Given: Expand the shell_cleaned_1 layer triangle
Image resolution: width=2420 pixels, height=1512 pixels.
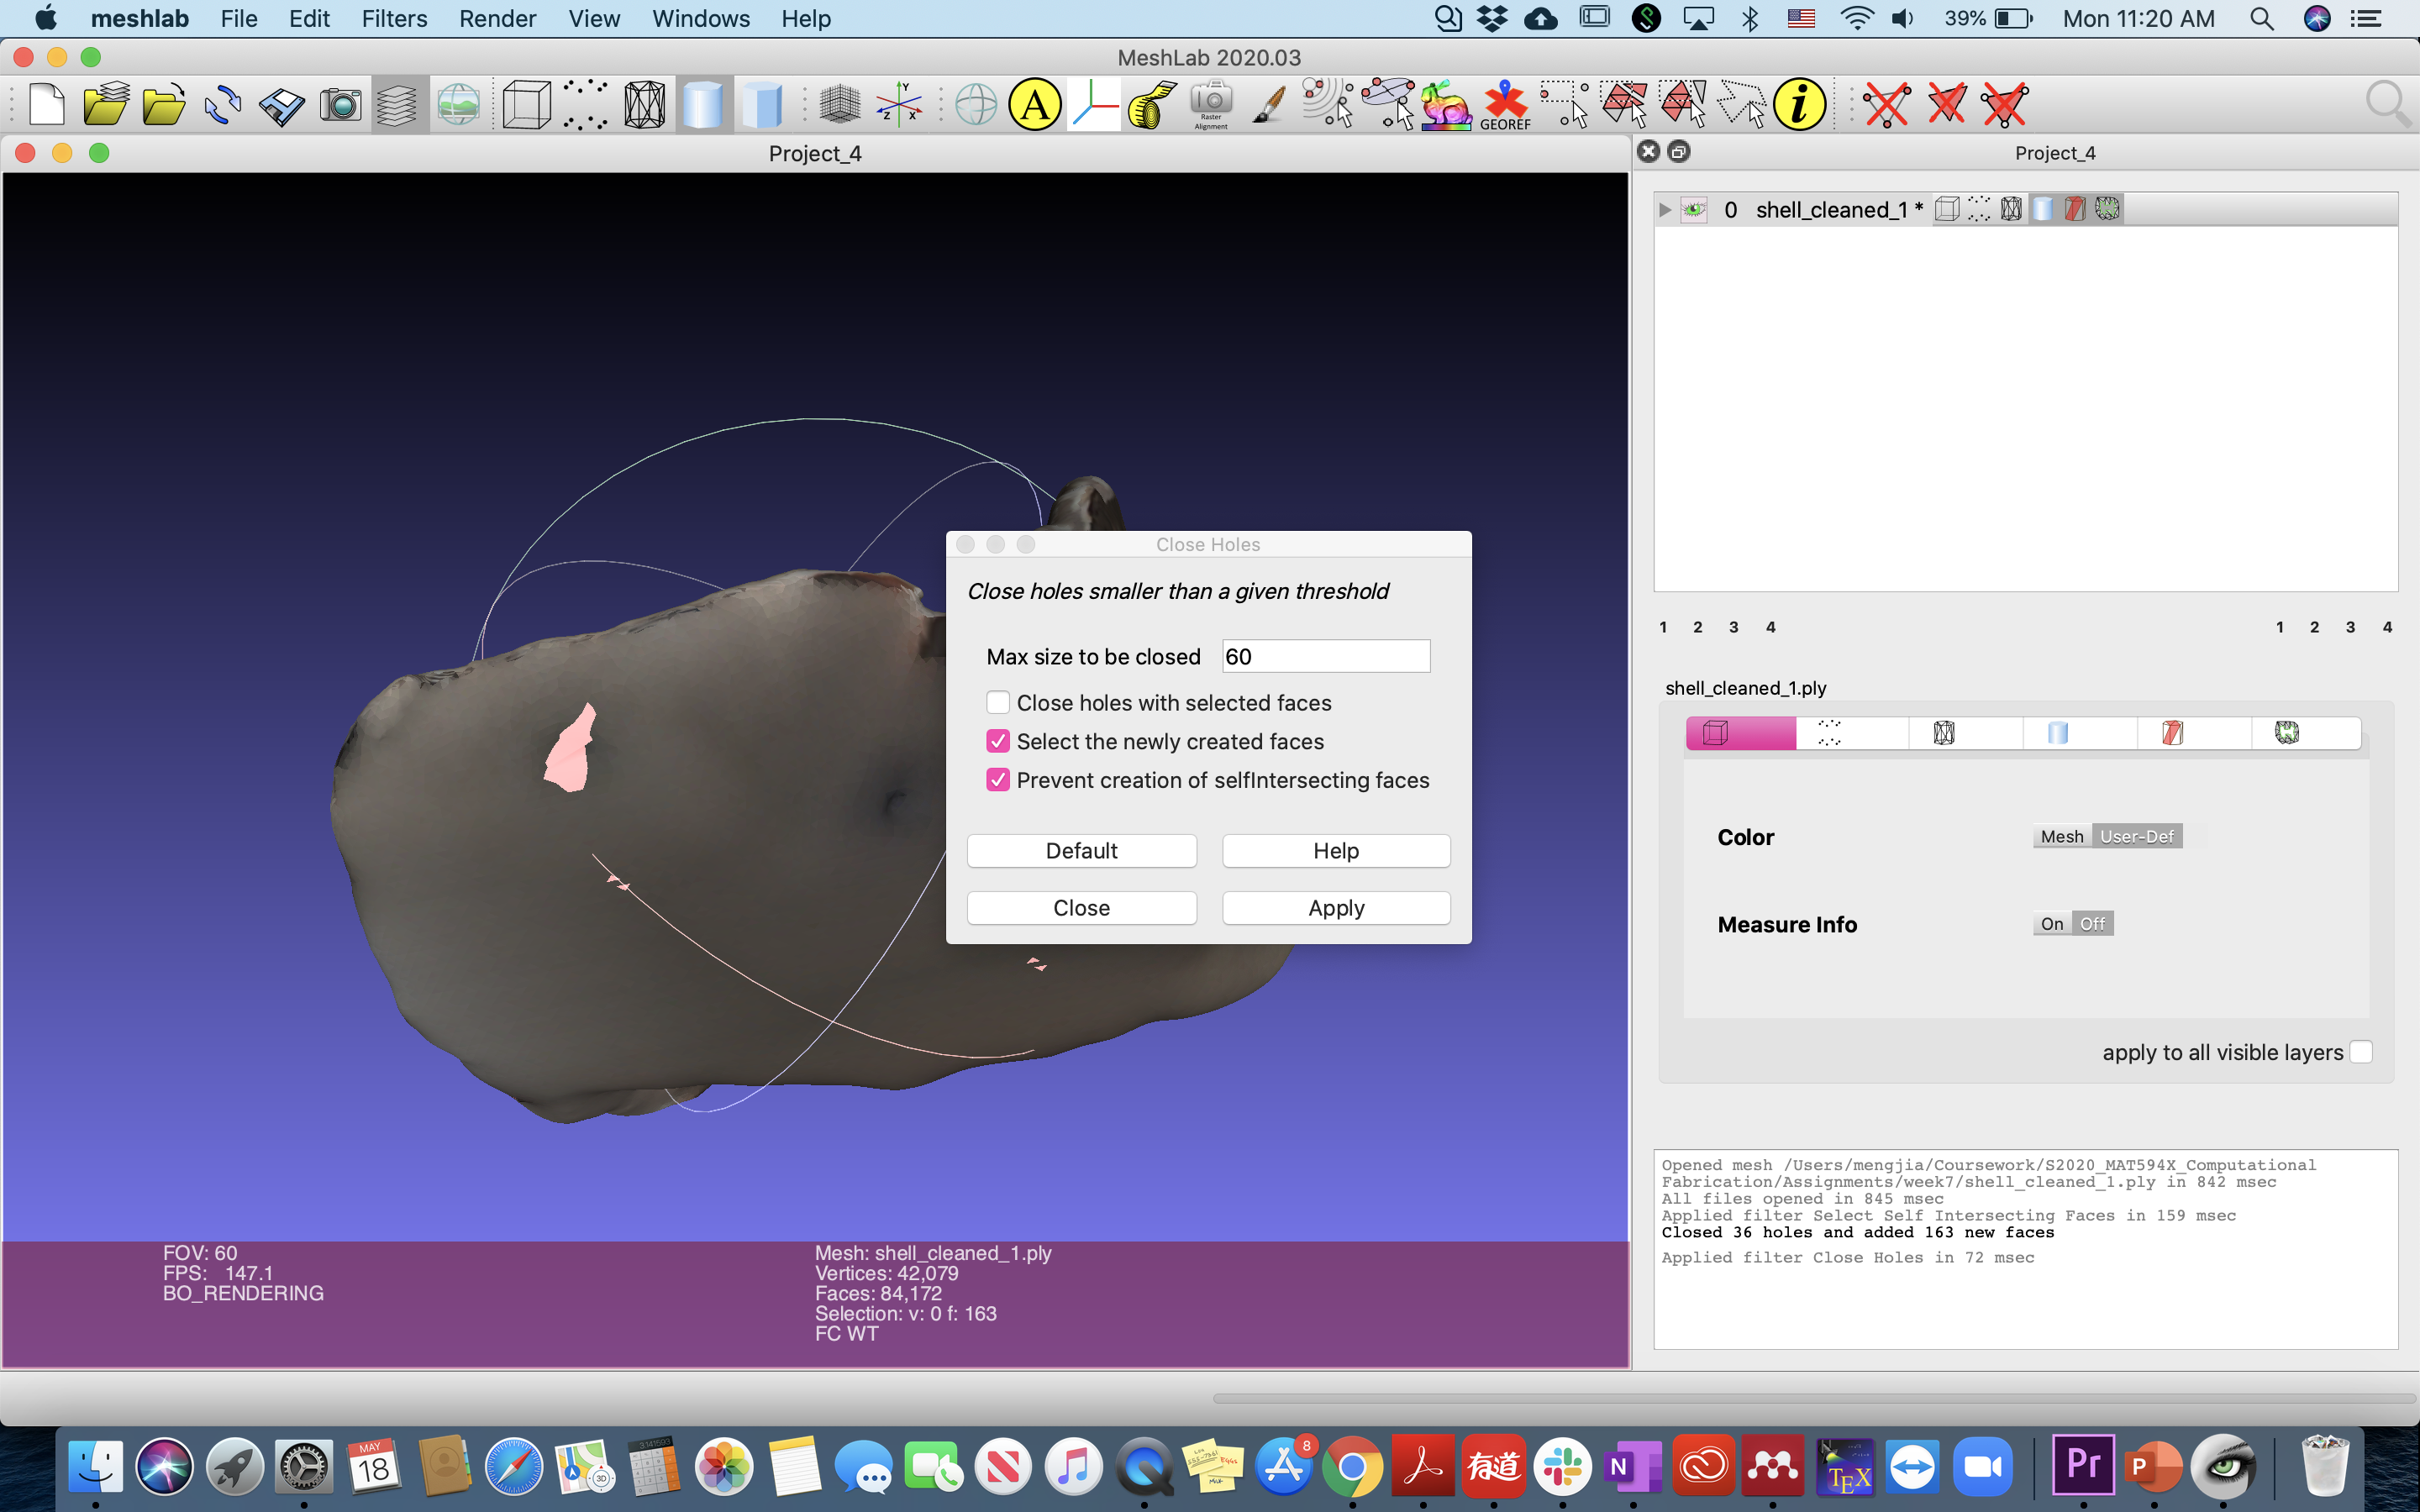Looking at the screenshot, I should click(1665, 210).
